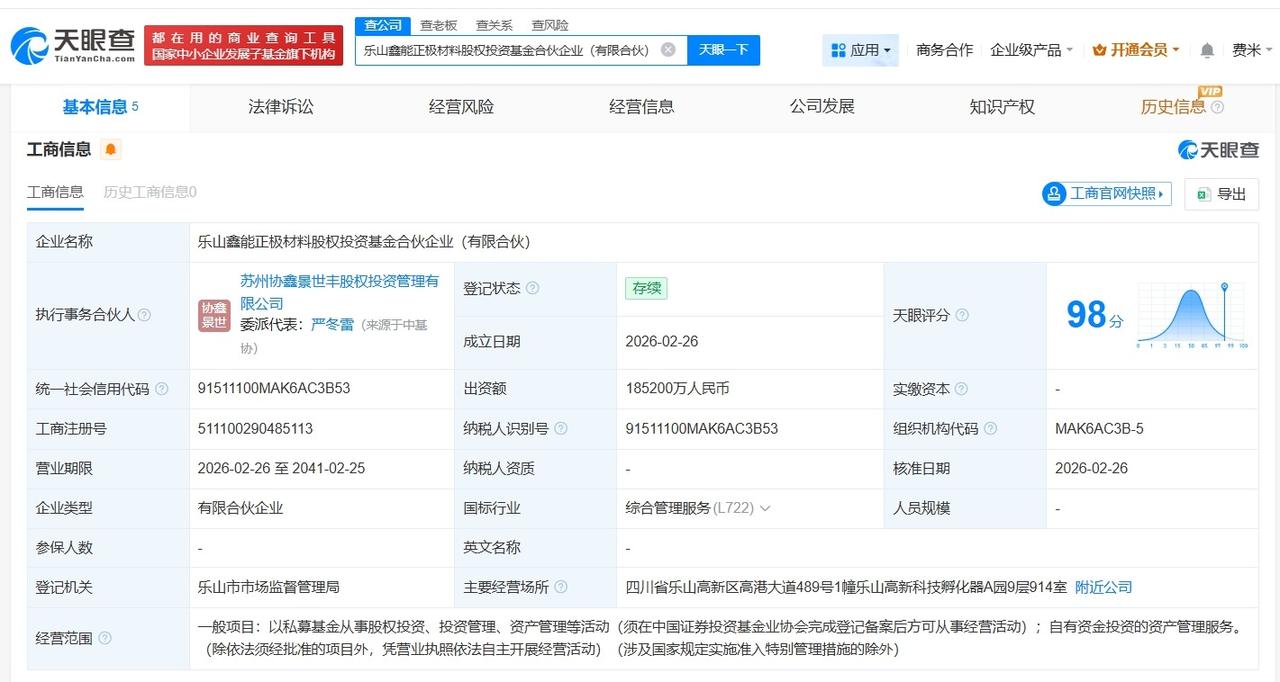
Task: Click help icon beside 历史信息 tab
Action: tap(1217, 107)
